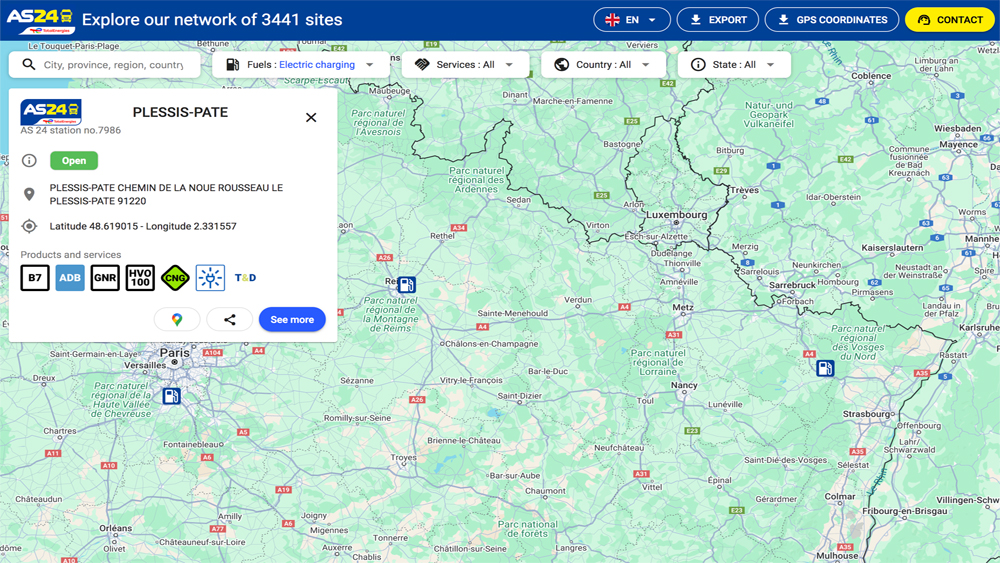1000x563 pixels.
Task: Expand the Country filter dropdown
Action: click(603, 64)
